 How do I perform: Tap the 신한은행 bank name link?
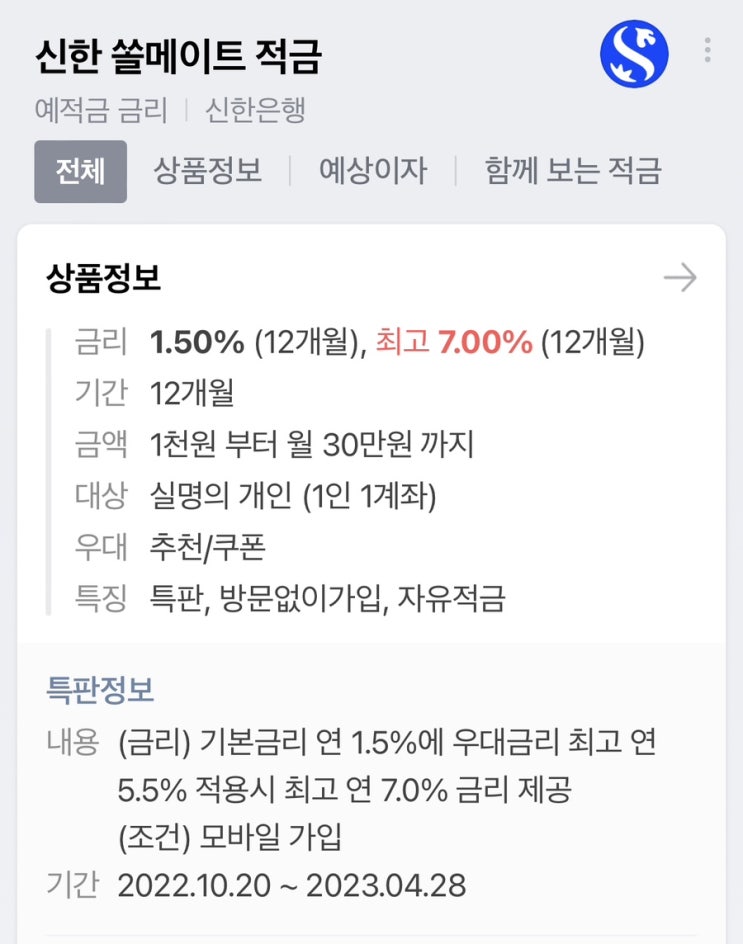(255, 110)
